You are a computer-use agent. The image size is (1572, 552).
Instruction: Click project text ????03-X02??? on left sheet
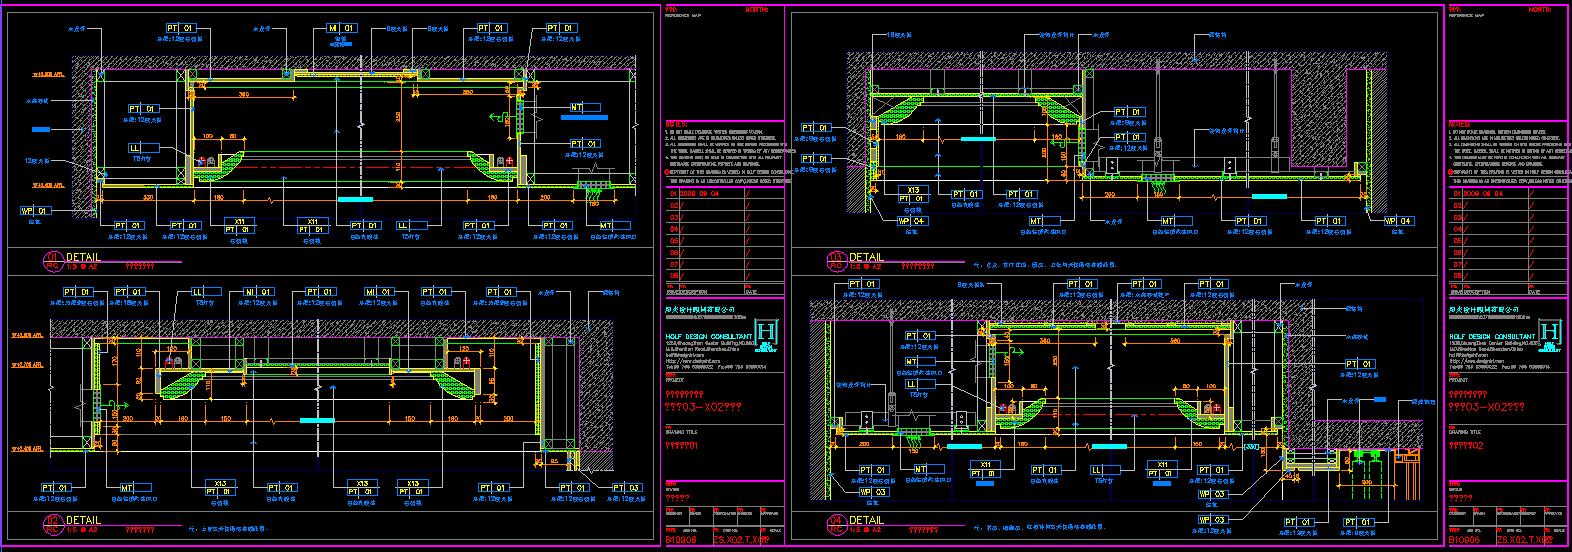tap(704, 408)
